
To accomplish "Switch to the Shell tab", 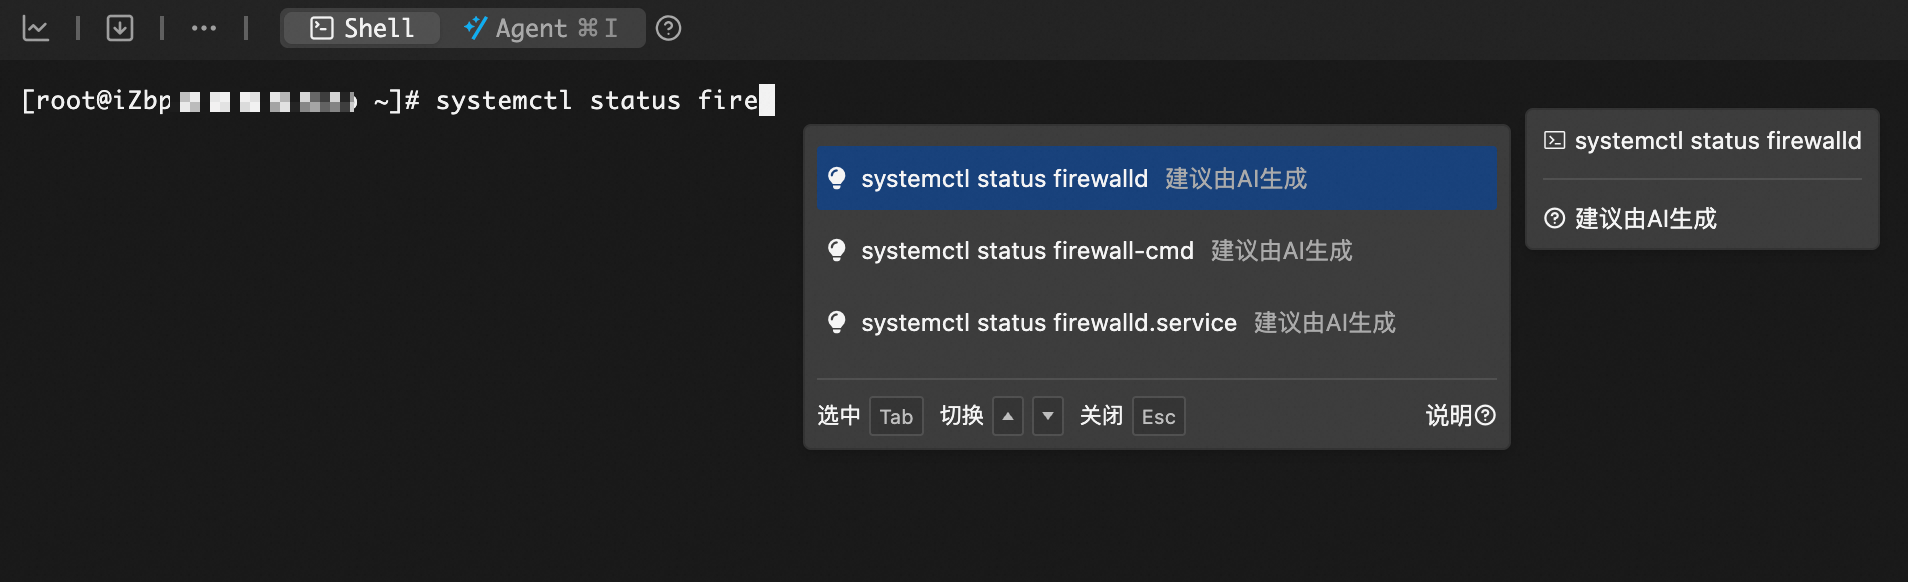I will click(362, 28).
